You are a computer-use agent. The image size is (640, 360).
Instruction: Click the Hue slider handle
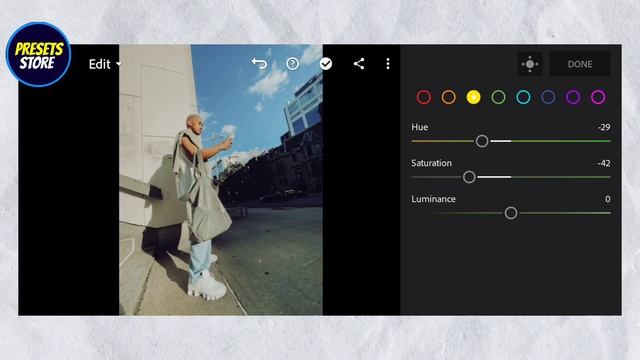tap(482, 141)
